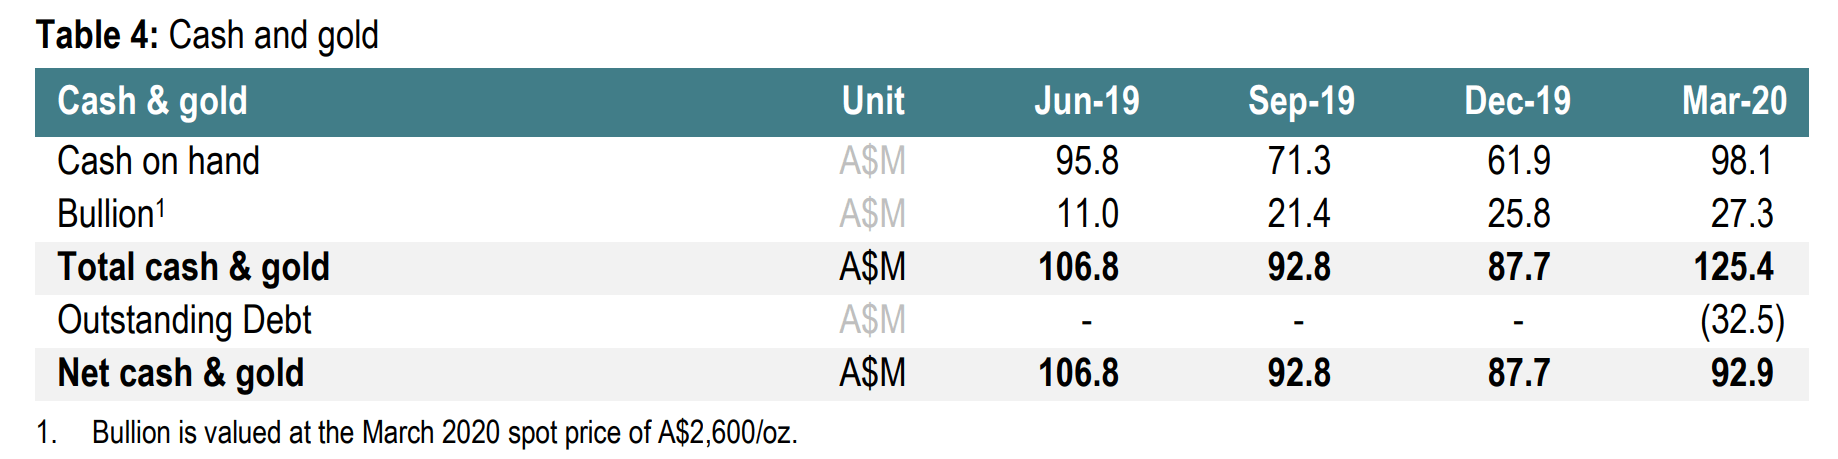Viewport: 1838px width, 459px height.
Task: Click the Mar-20 cash on hand value 98.1
Action: click(1741, 161)
